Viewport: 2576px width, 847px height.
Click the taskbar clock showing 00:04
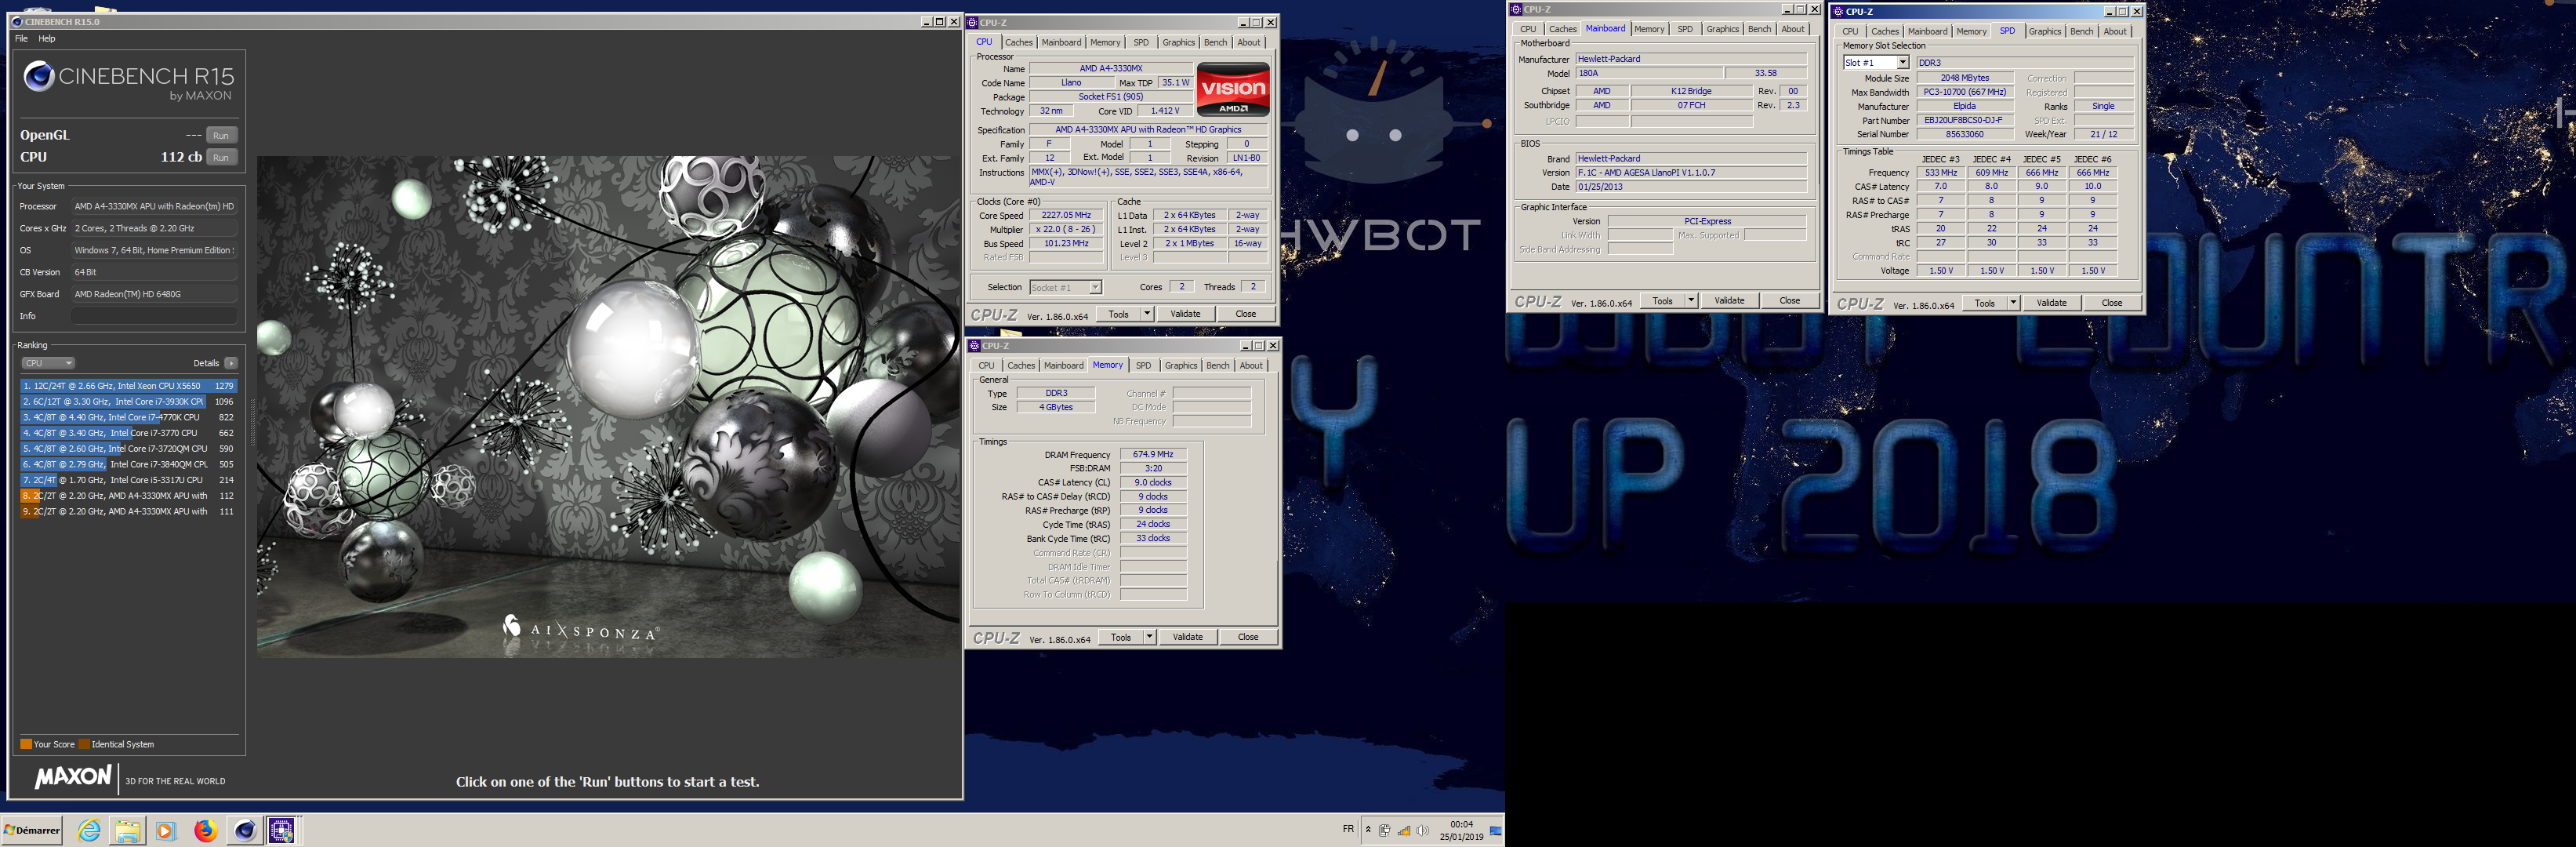click(x=1462, y=830)
